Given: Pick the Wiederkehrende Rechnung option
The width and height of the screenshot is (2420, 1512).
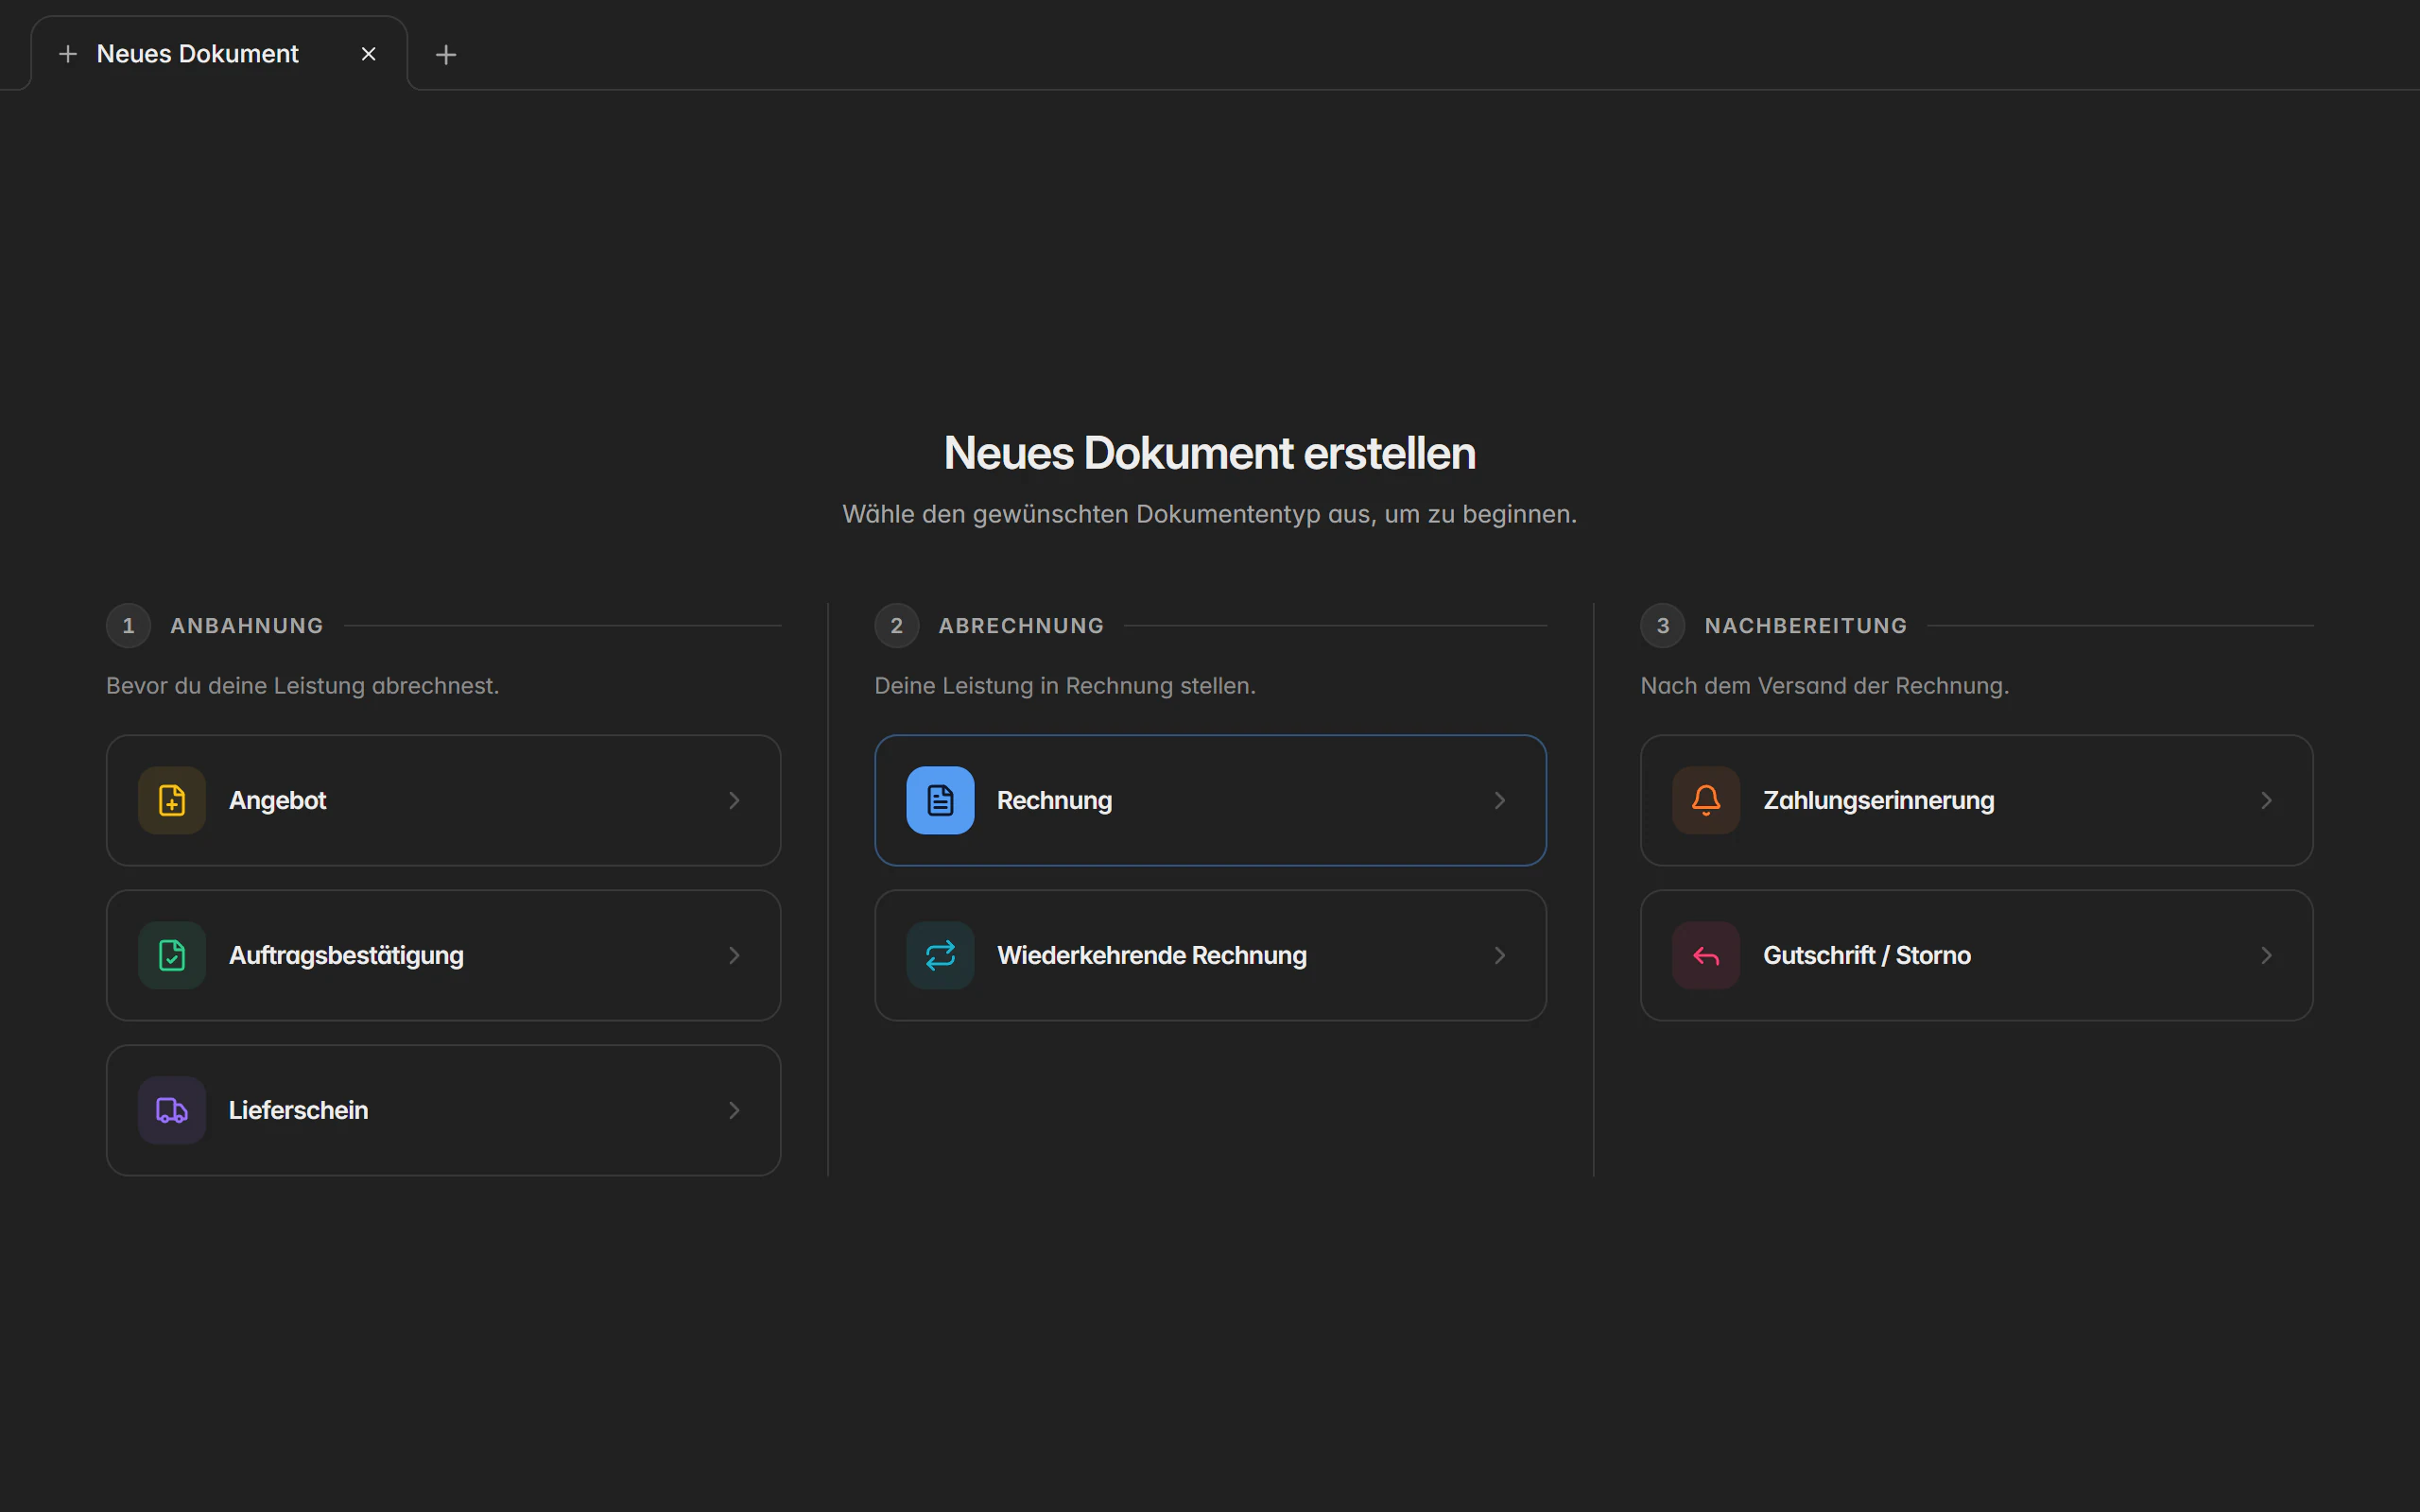Looking at the screenshot, I should coord(1210,955).
